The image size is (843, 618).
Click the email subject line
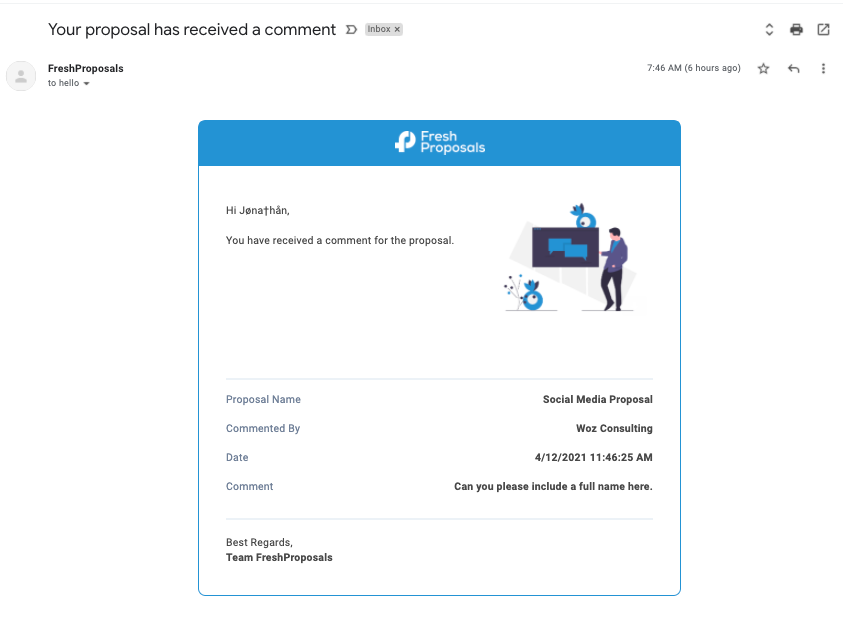click(x=192, y=30)
